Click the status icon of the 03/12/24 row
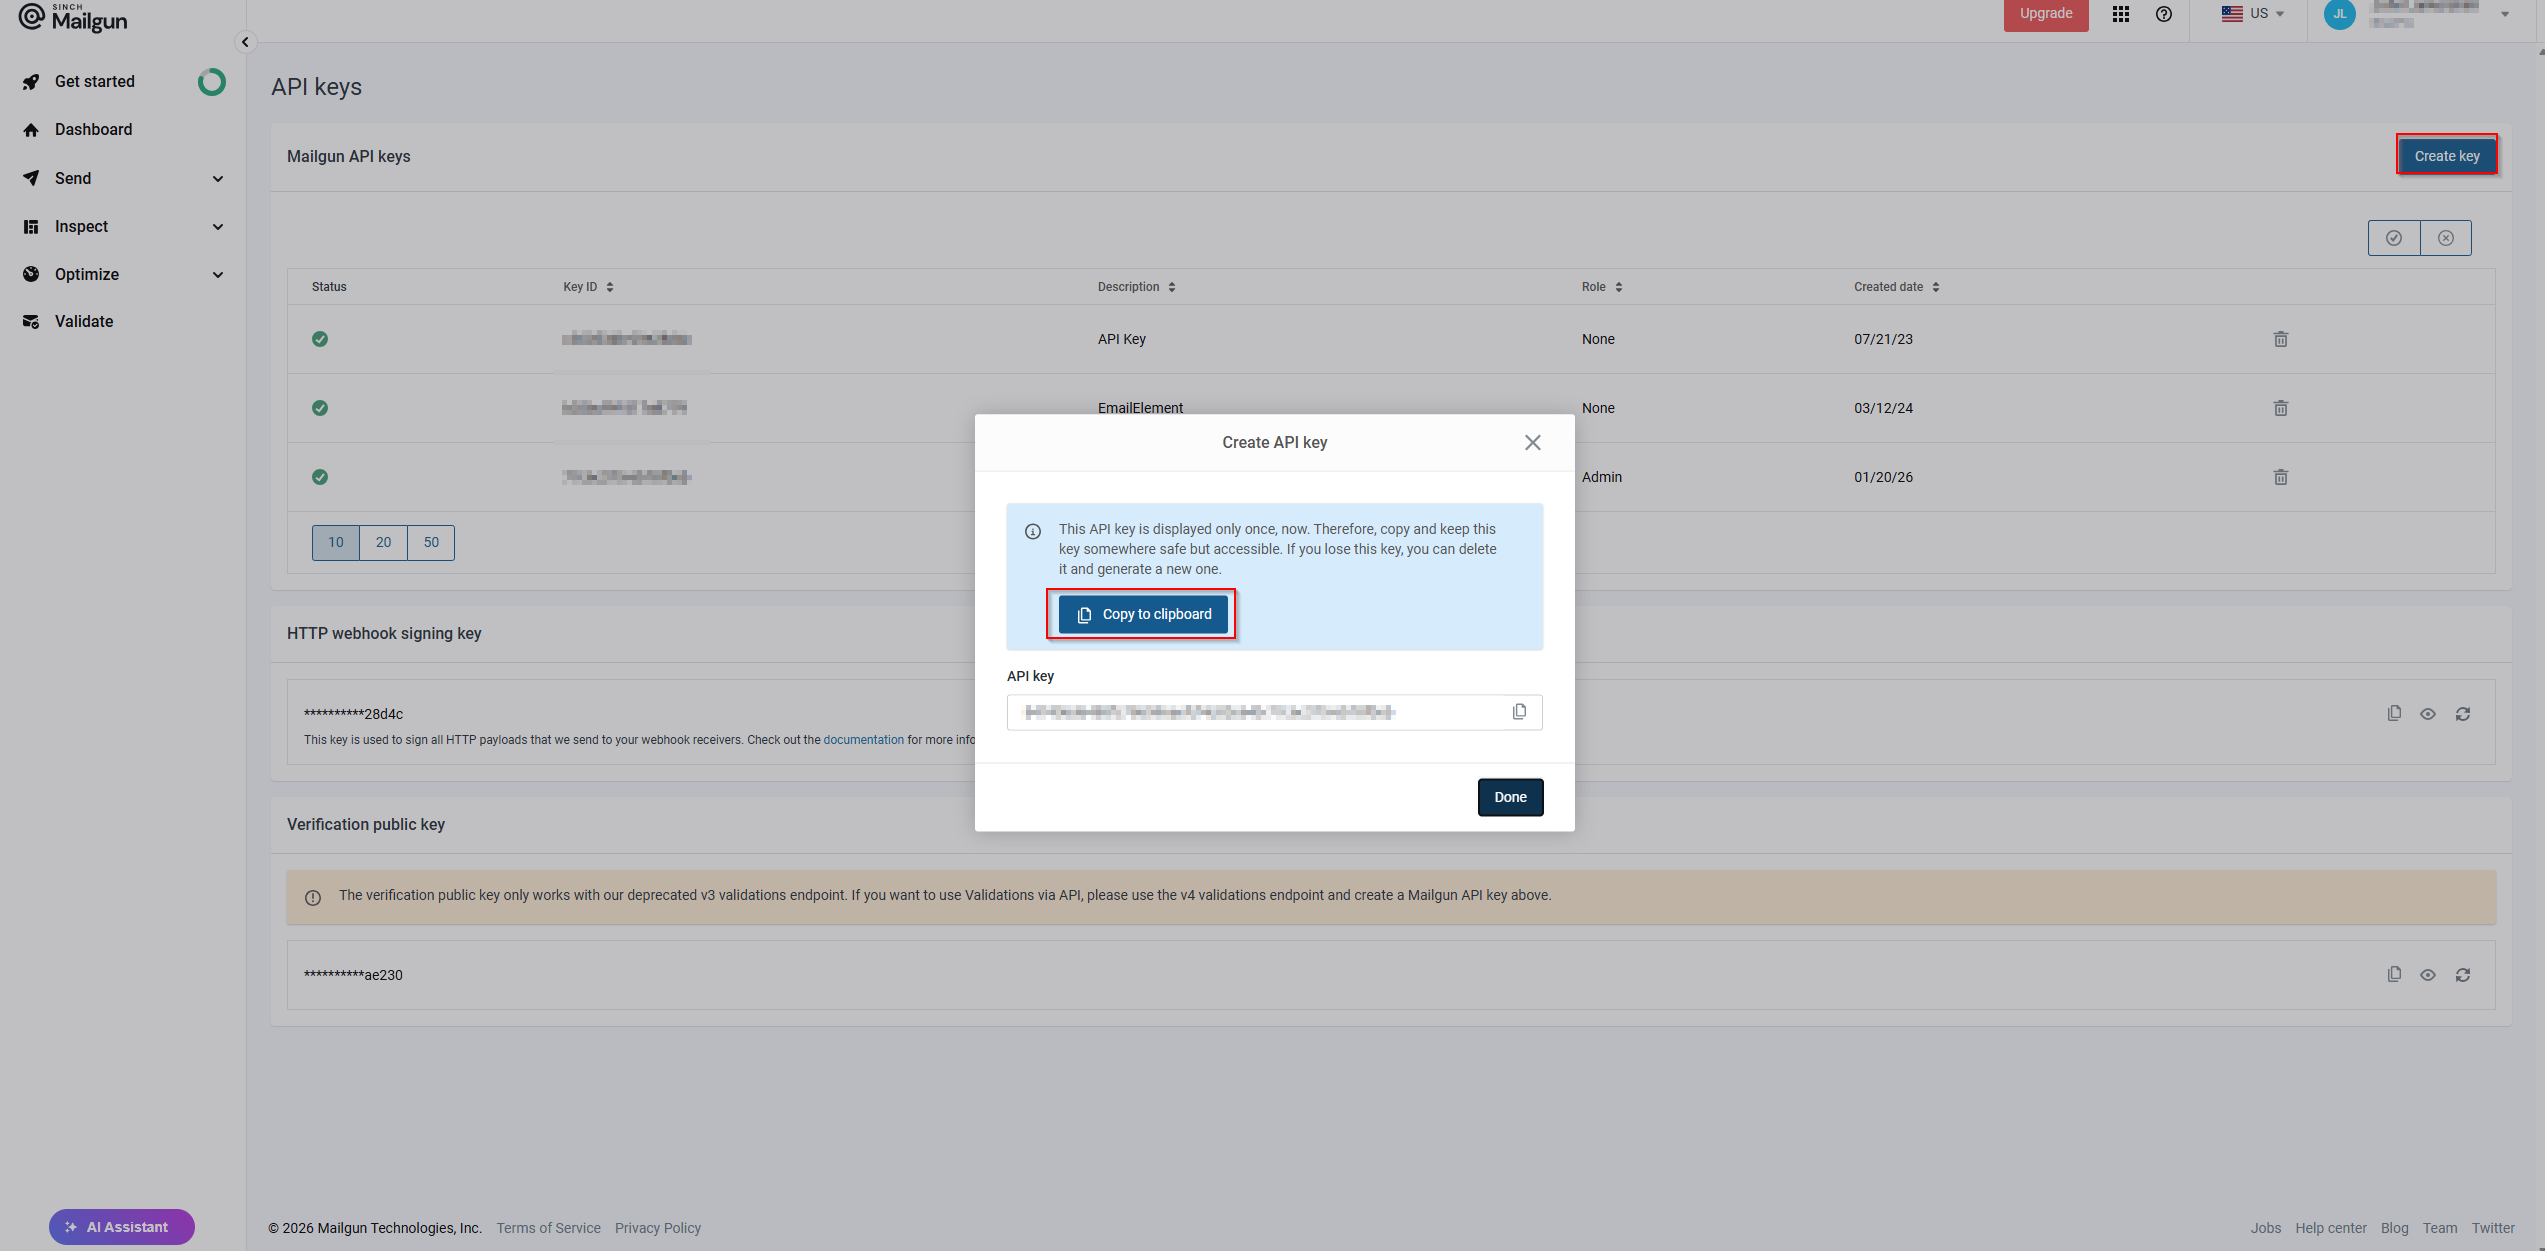 click(x=320, y=408)
